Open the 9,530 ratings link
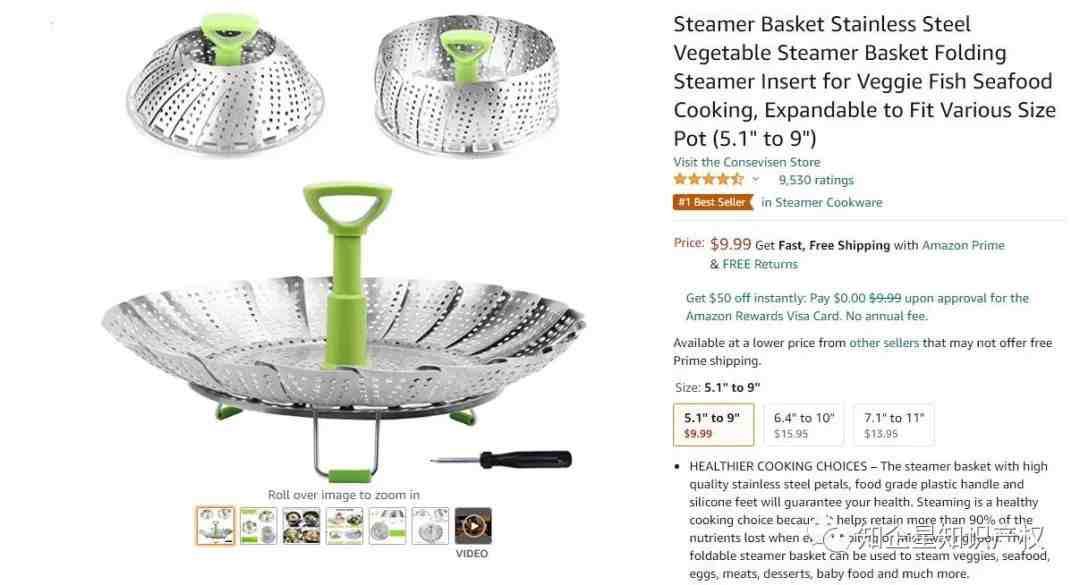This screenshot has width=1080, height=585. 816,180
